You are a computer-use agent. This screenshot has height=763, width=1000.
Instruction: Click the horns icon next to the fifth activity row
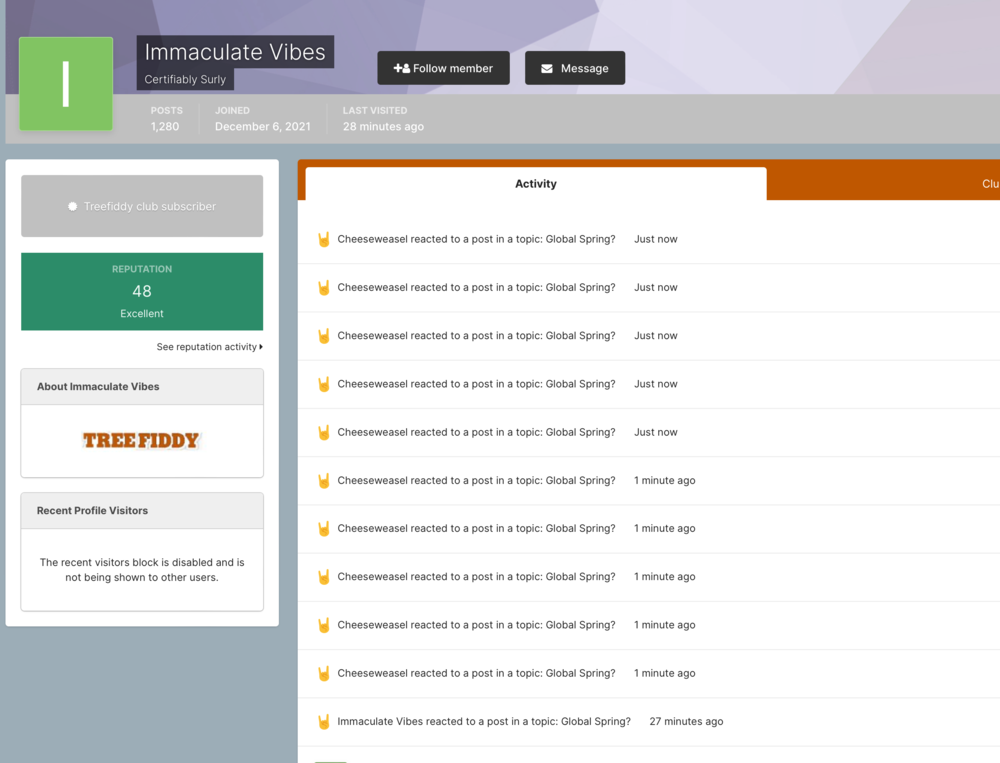click(x=323, y=432)
